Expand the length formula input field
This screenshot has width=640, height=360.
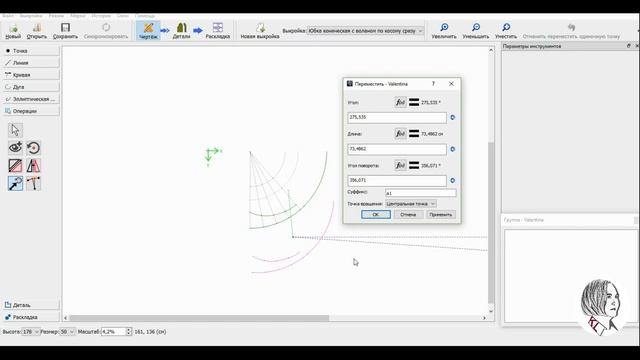pyautogui.click(x=452, y=149)
